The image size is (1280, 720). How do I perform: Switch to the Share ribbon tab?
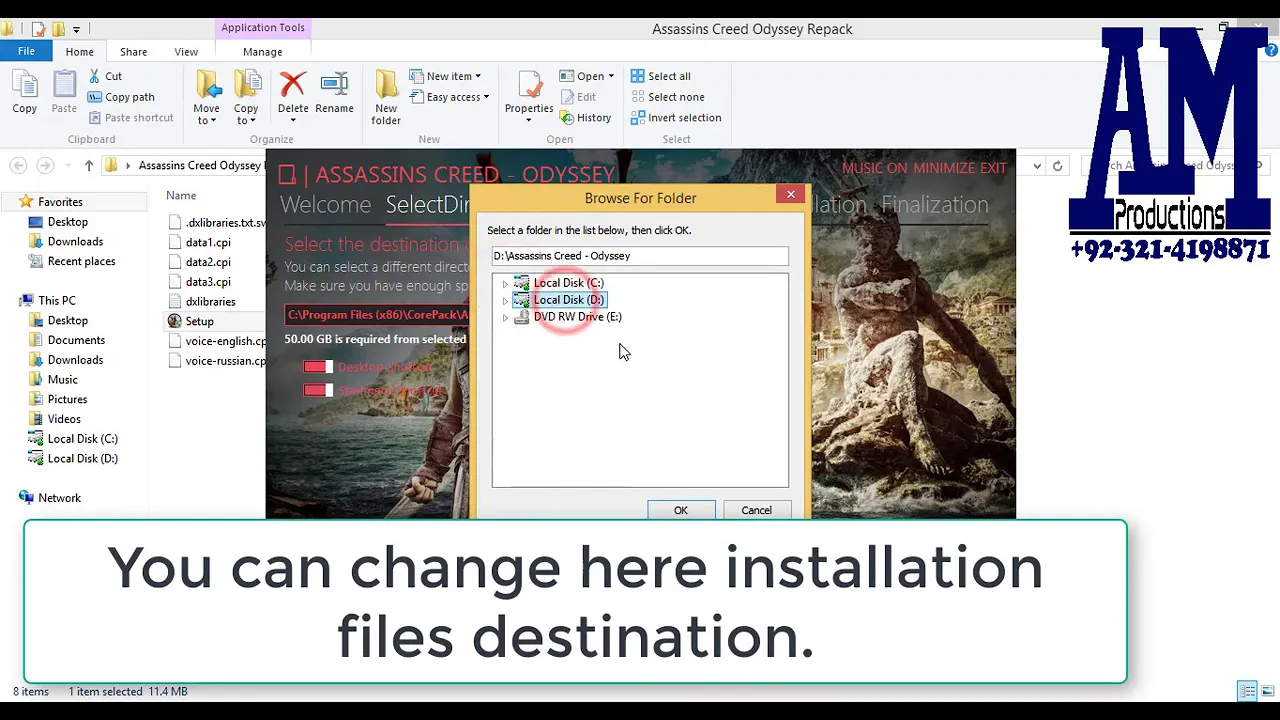coord(133,52)
